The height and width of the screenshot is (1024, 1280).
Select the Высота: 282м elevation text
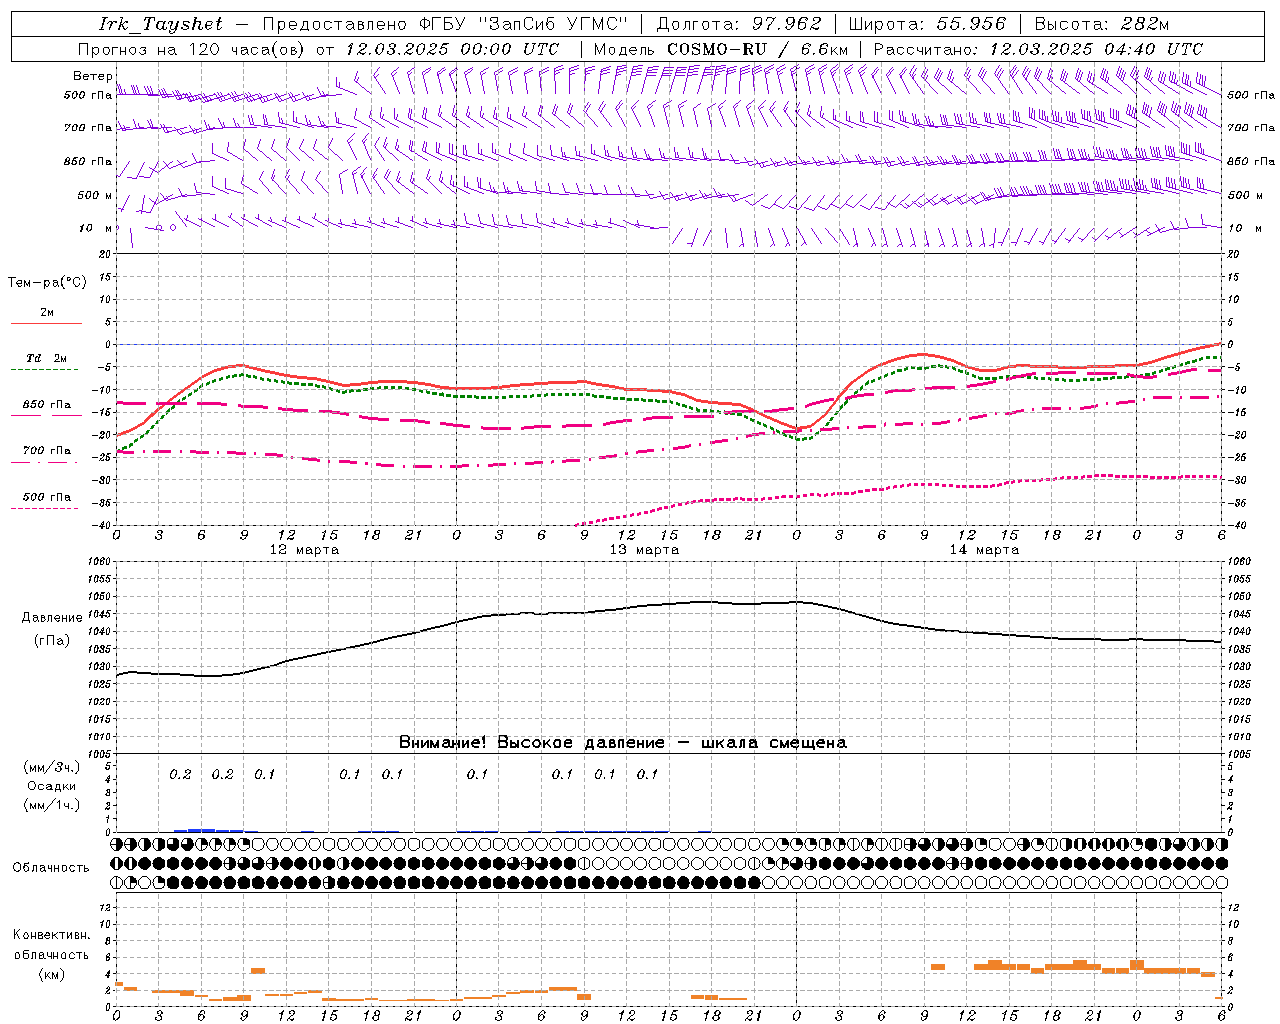tap(1101, 24)
